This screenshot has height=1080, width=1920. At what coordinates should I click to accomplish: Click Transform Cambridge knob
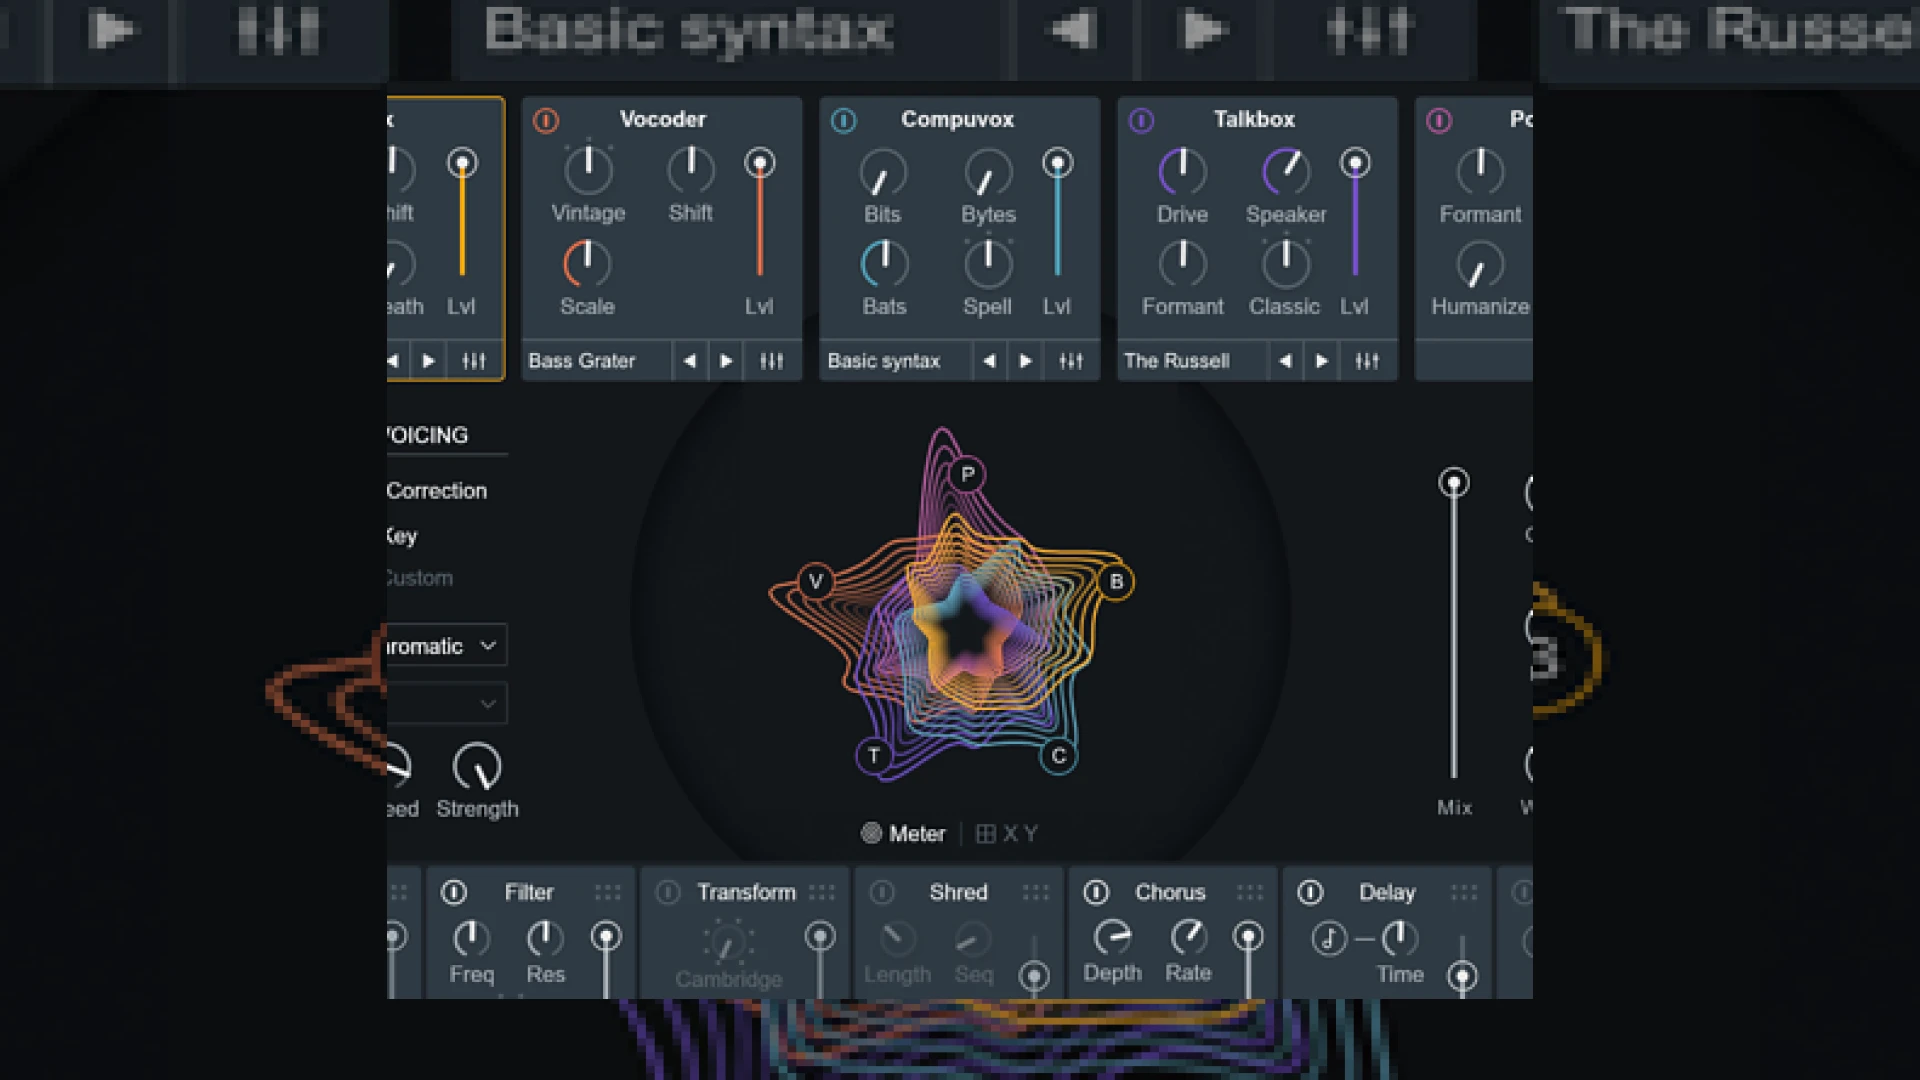click(x=728, y=942)
